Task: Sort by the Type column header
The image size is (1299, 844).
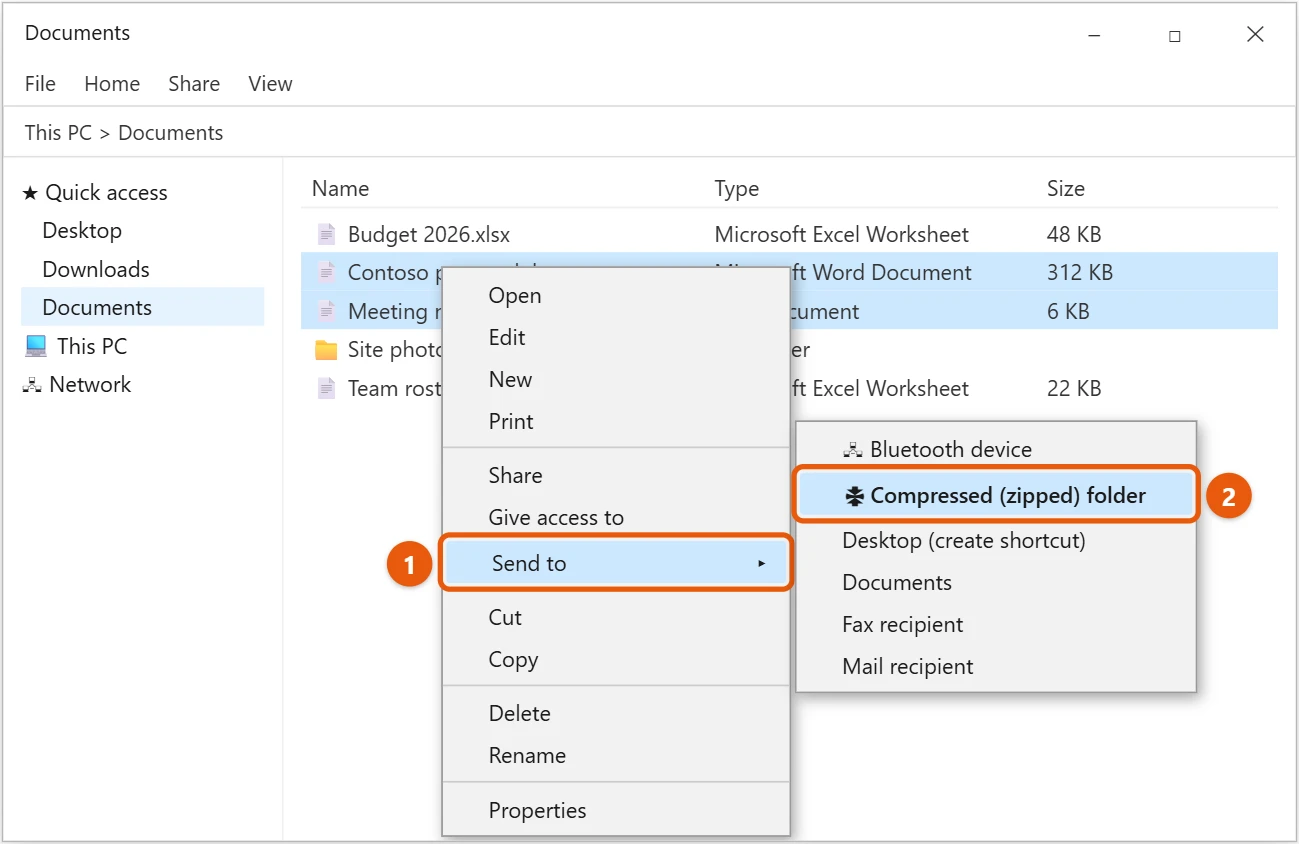Action: 737,189
